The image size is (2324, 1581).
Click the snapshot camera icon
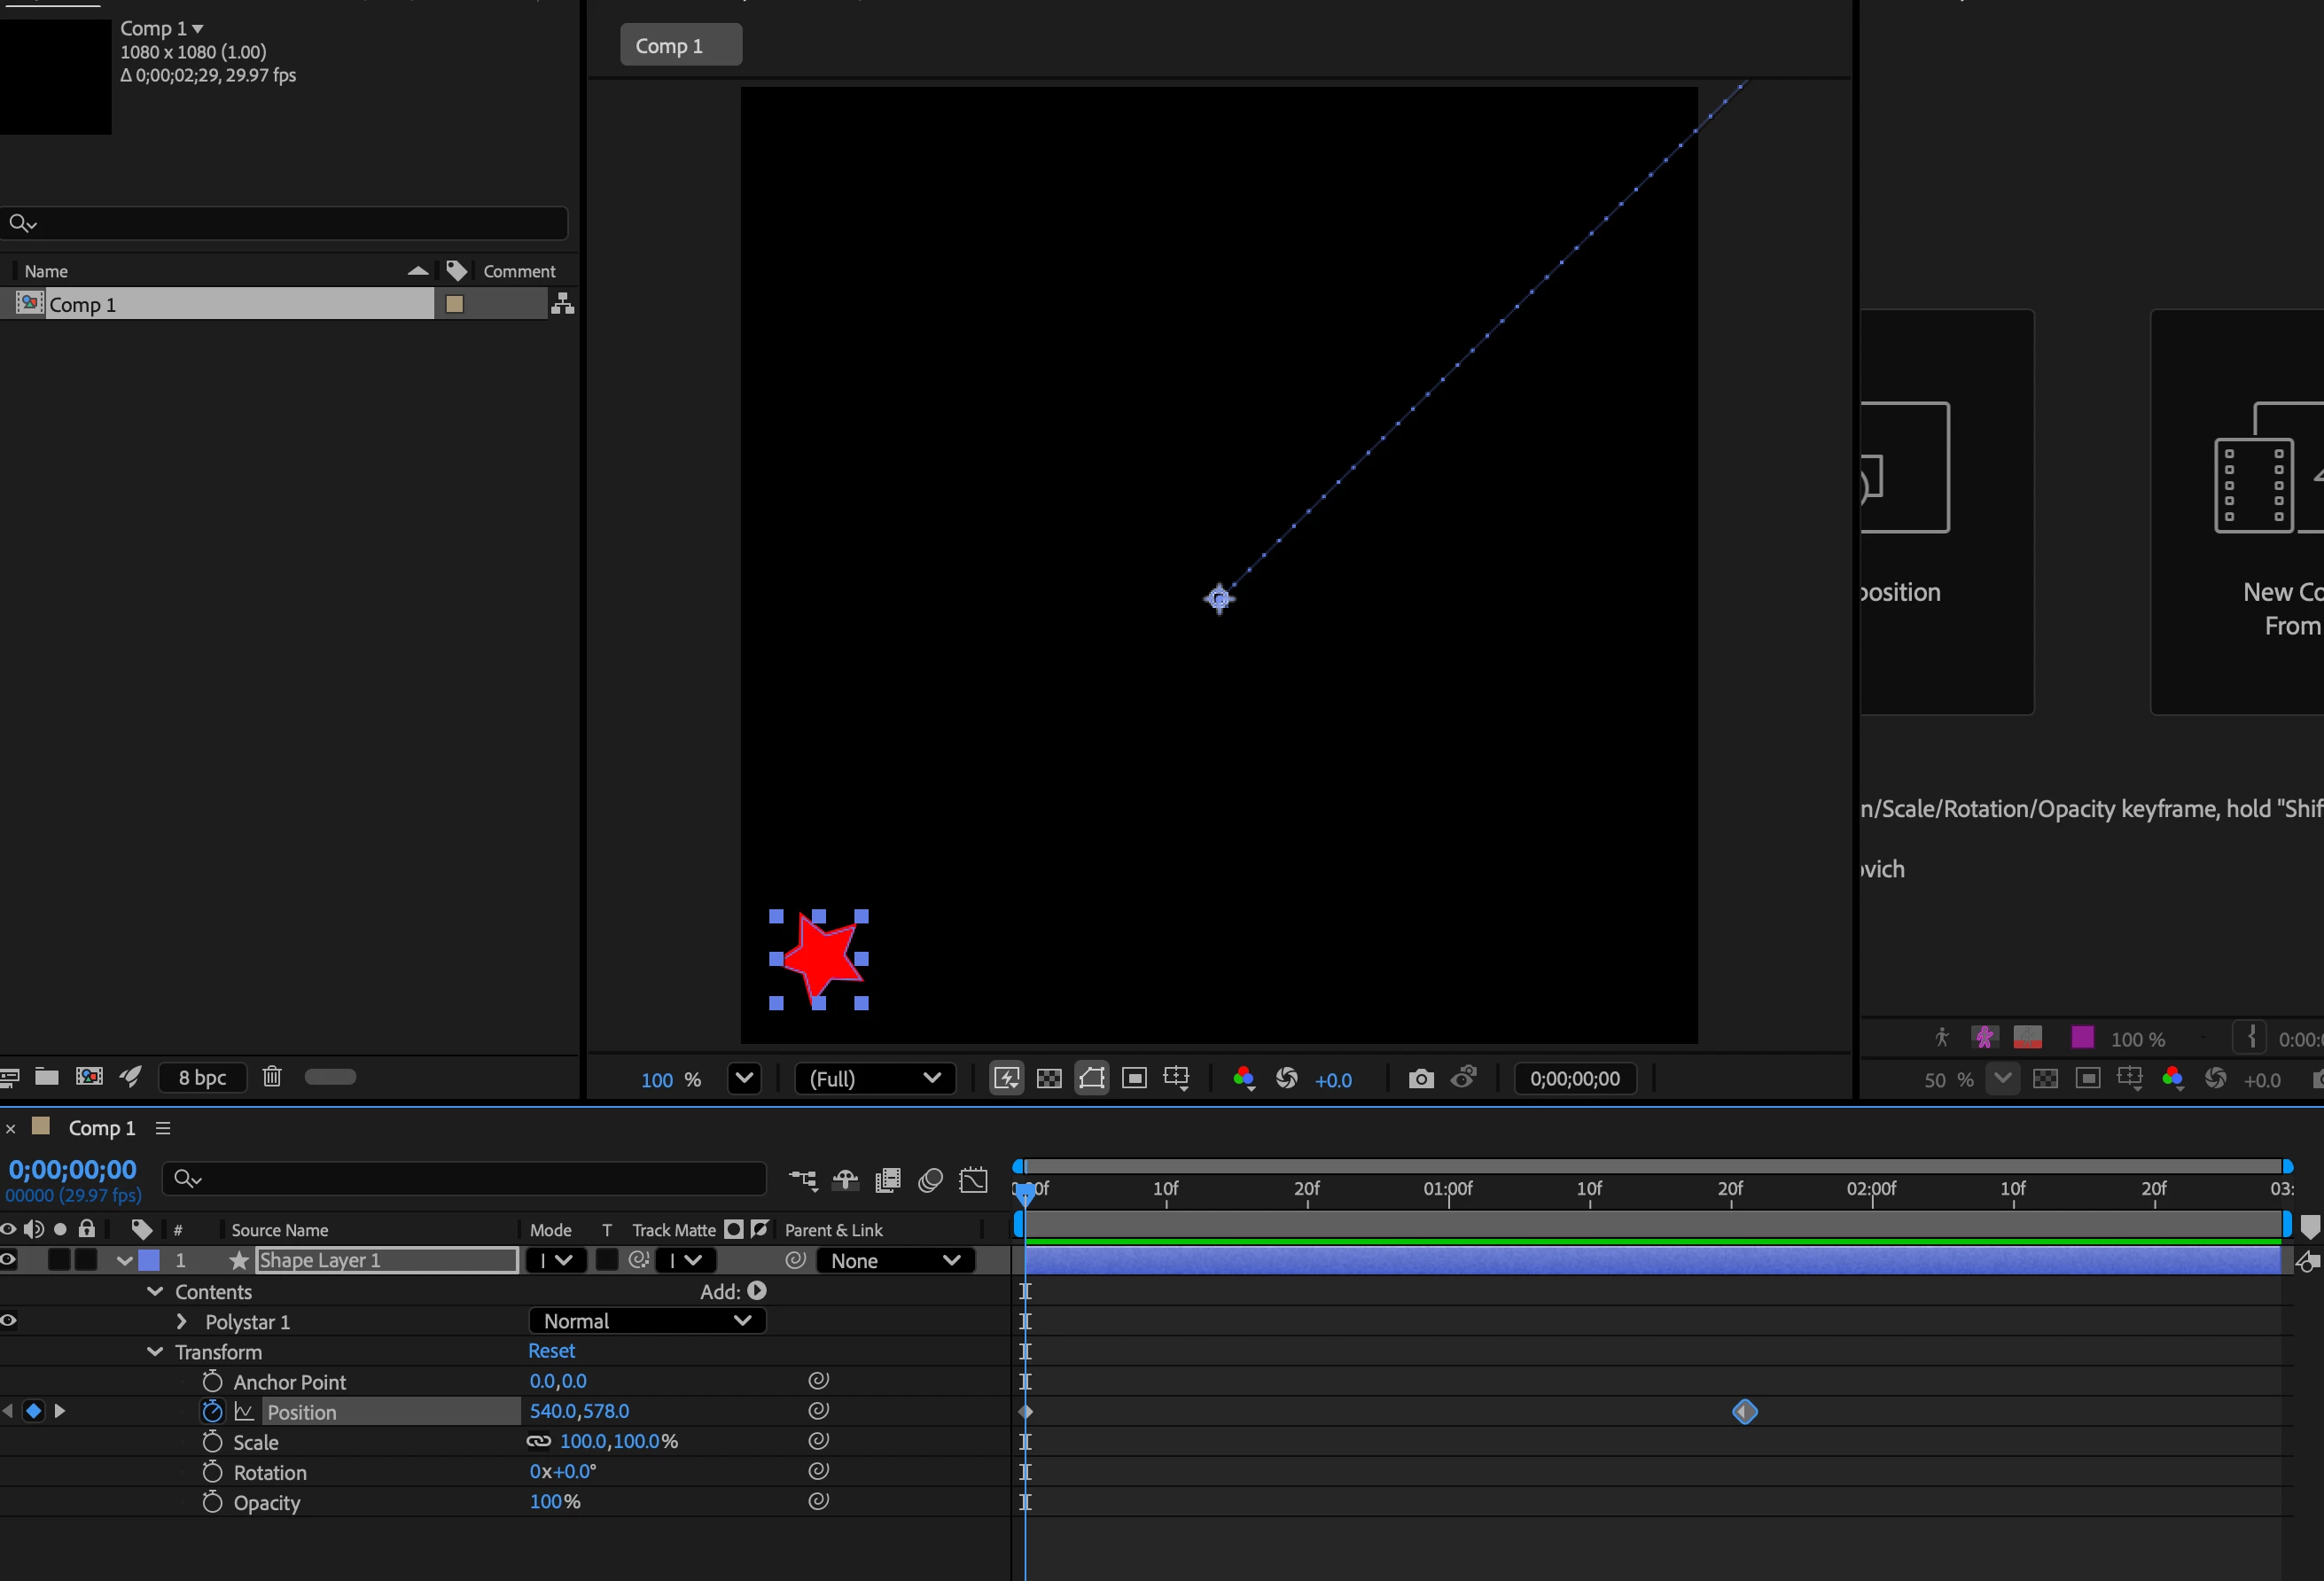point(1420,1079)
